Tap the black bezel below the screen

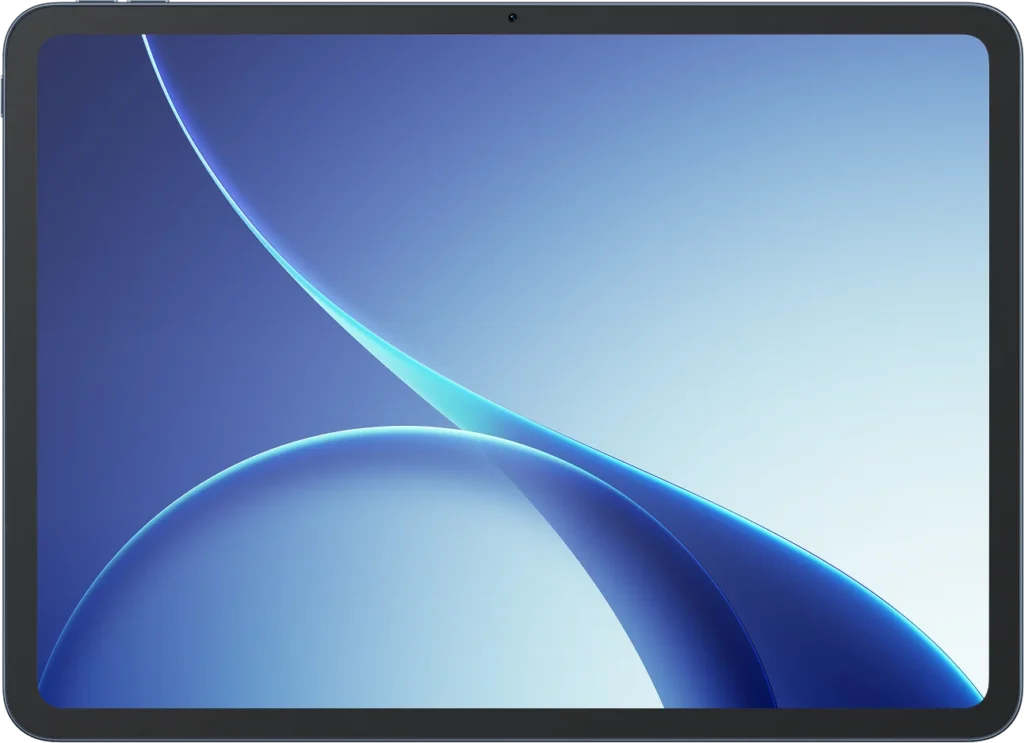click(512, 723)
